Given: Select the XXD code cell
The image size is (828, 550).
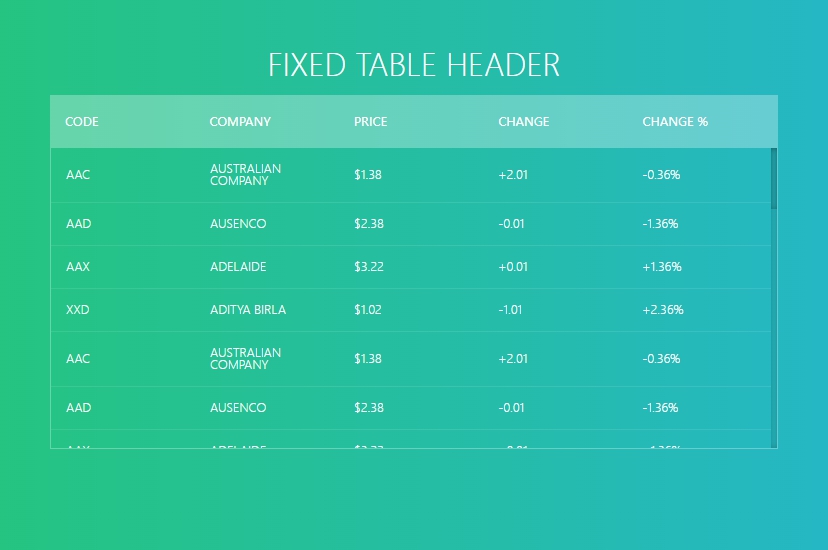Looking at the screenshot, I should tap(78, 310).
